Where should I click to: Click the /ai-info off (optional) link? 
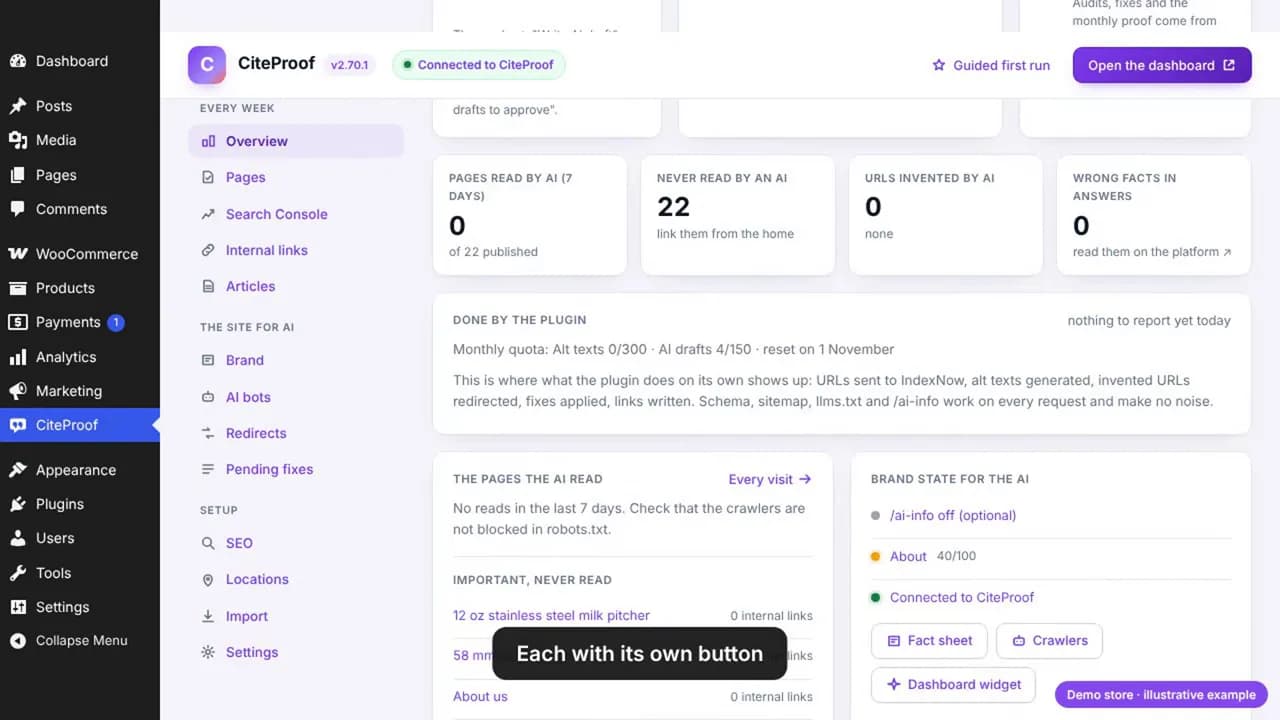(x=953, y=516)
